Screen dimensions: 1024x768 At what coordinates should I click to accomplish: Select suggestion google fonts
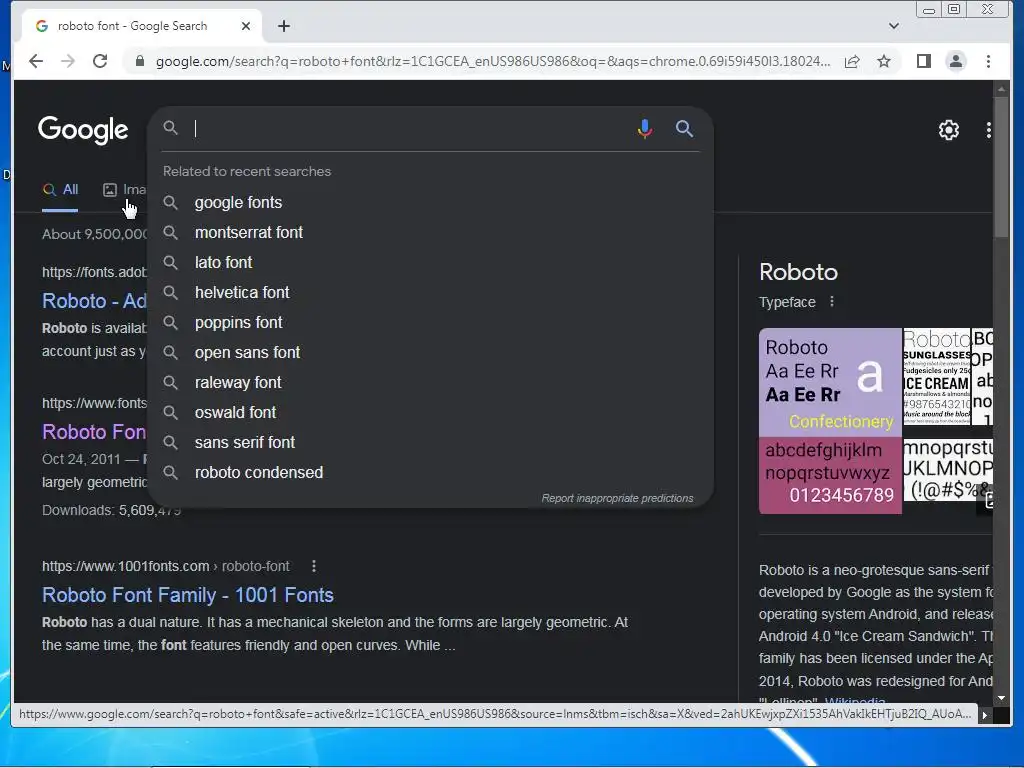tap(430, 202)
